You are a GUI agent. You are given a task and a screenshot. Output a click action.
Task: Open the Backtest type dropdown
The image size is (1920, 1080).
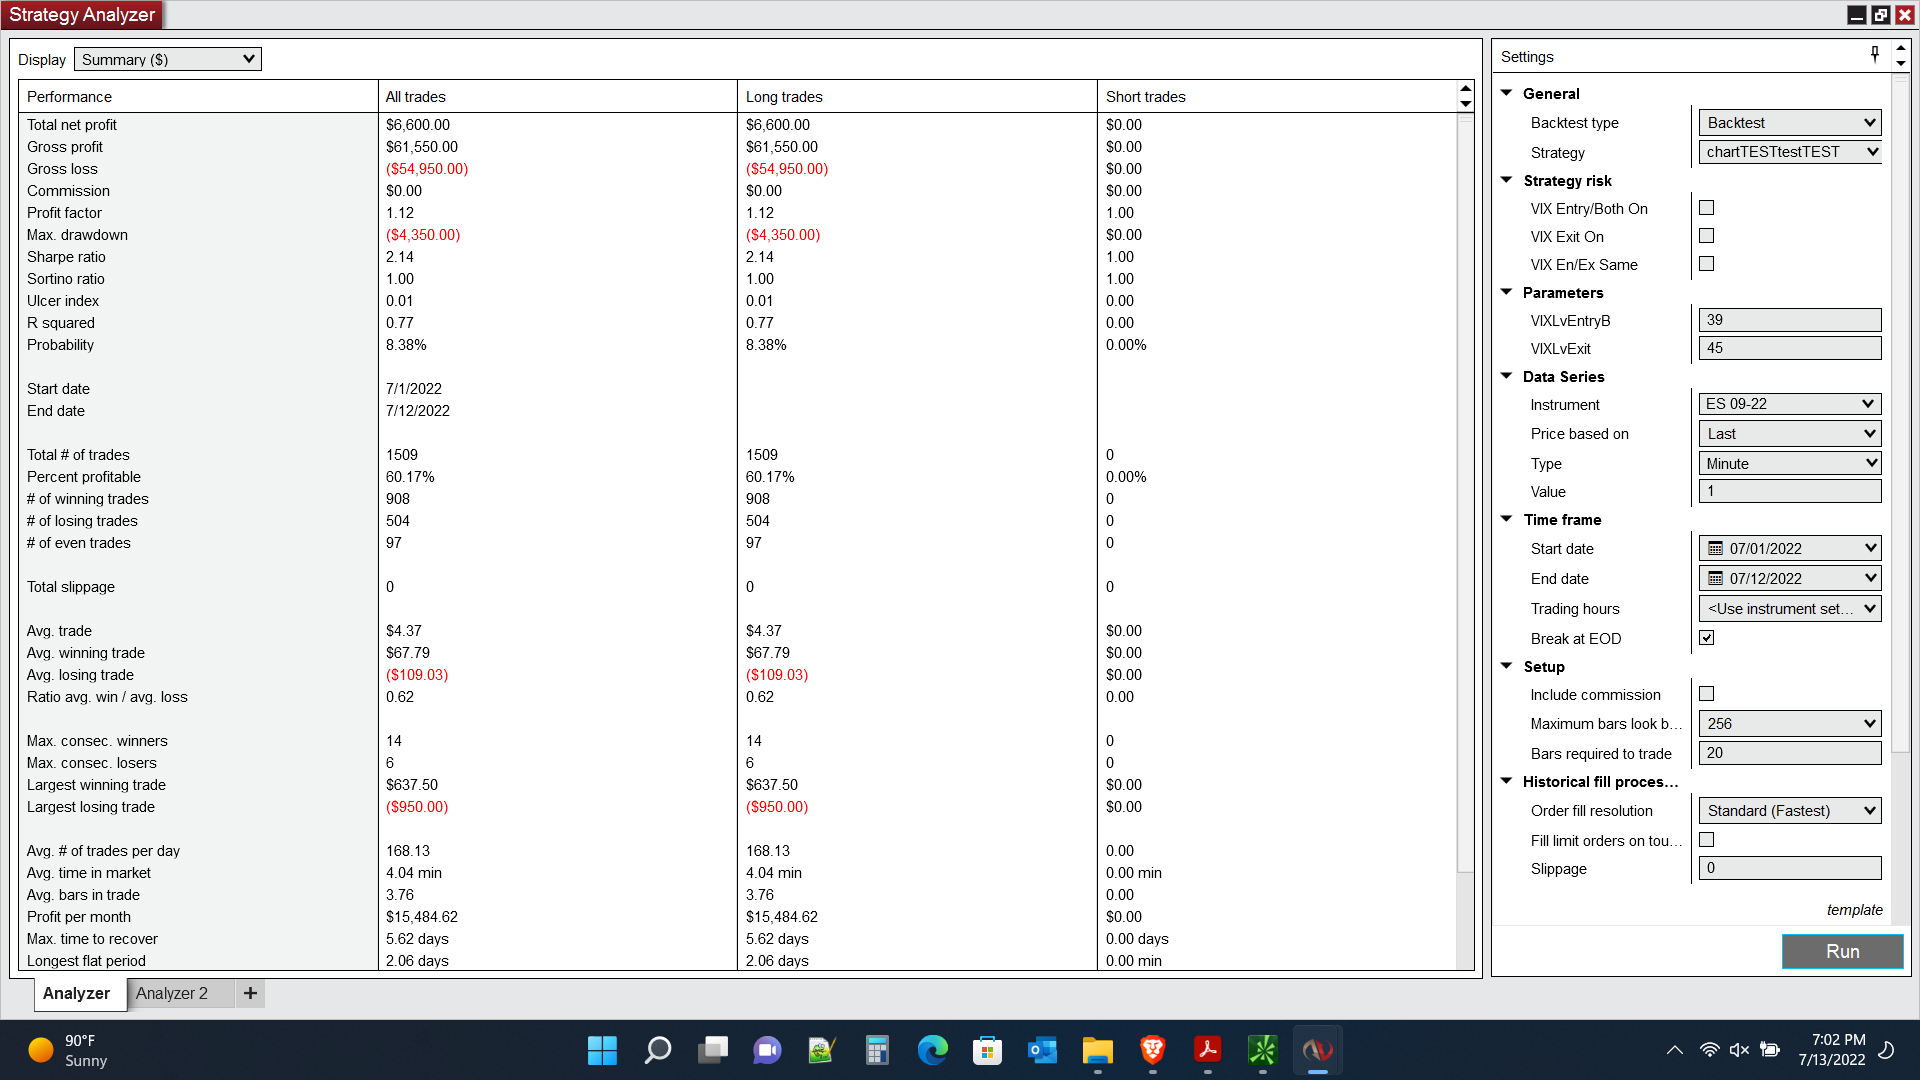(x=1789, y=123)
